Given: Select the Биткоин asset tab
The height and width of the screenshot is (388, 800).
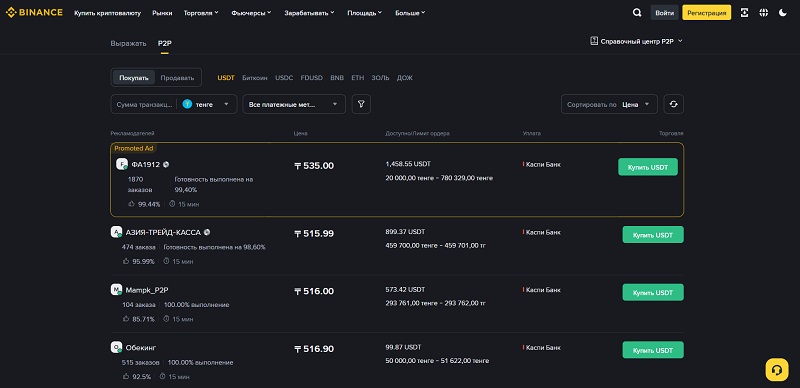Looking at the screenshot, I should click(255, 78).
